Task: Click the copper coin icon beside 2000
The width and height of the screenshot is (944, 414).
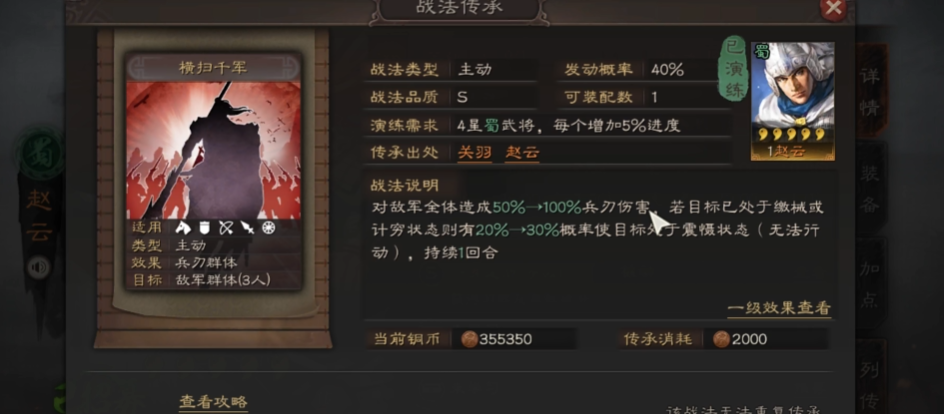Action: click(721, 339)
